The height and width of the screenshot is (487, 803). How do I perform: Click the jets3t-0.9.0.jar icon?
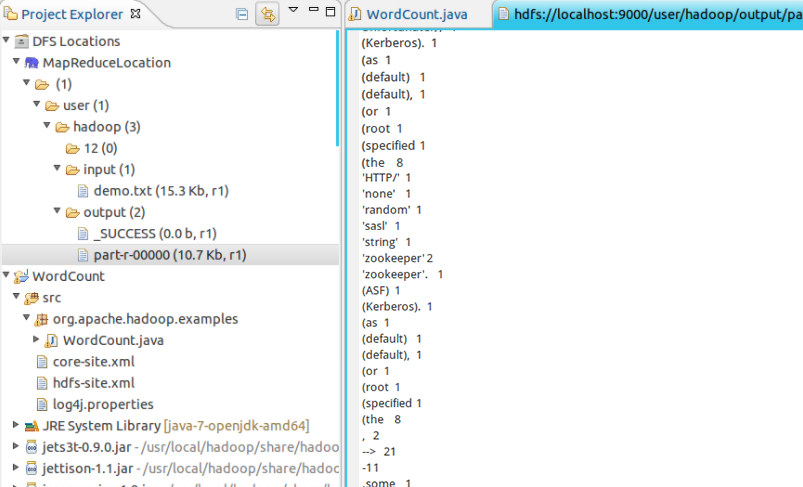(x=32, y=448)
